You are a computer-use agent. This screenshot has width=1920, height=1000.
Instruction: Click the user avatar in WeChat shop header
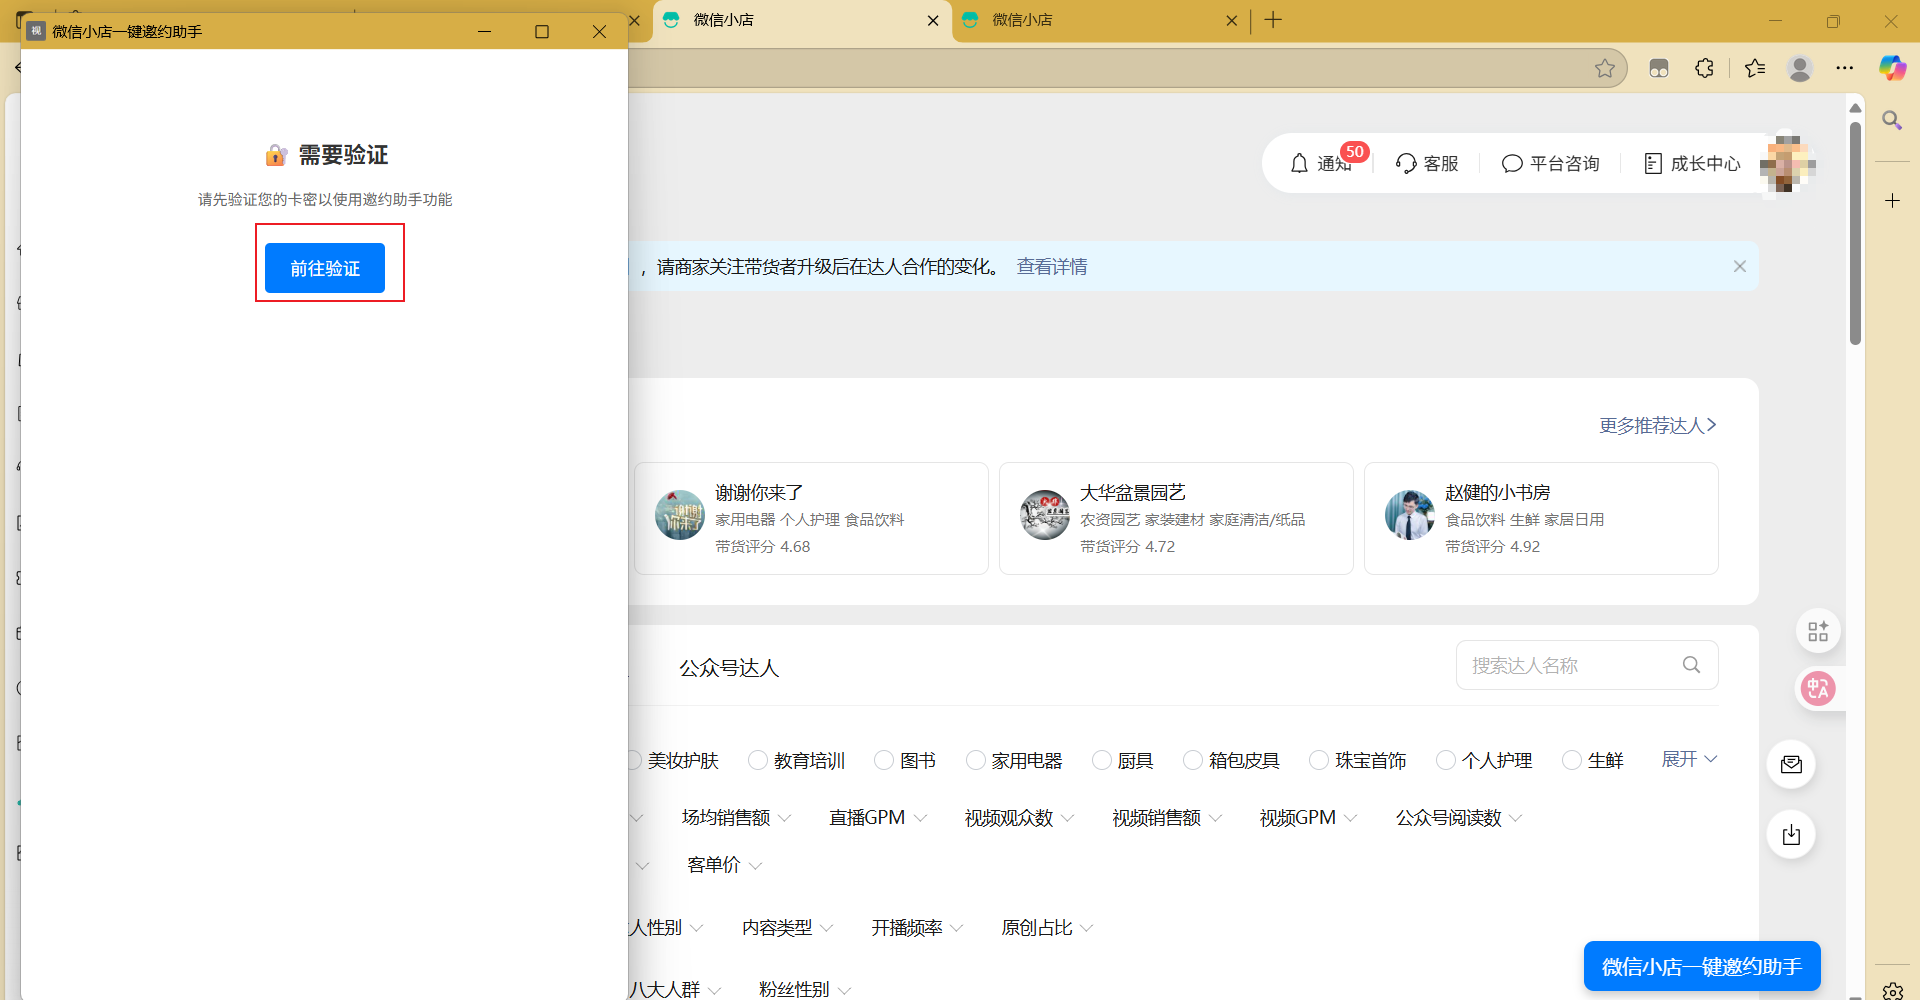point(1788,163)
